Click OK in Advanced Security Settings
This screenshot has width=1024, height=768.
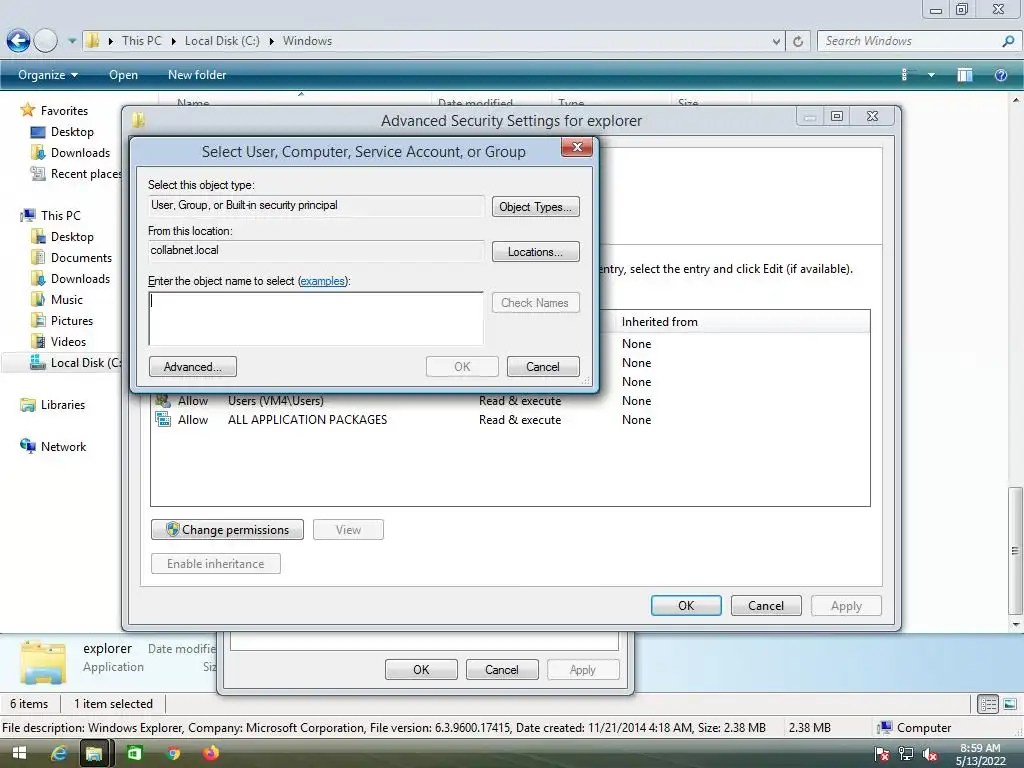(x=686, y=605)
